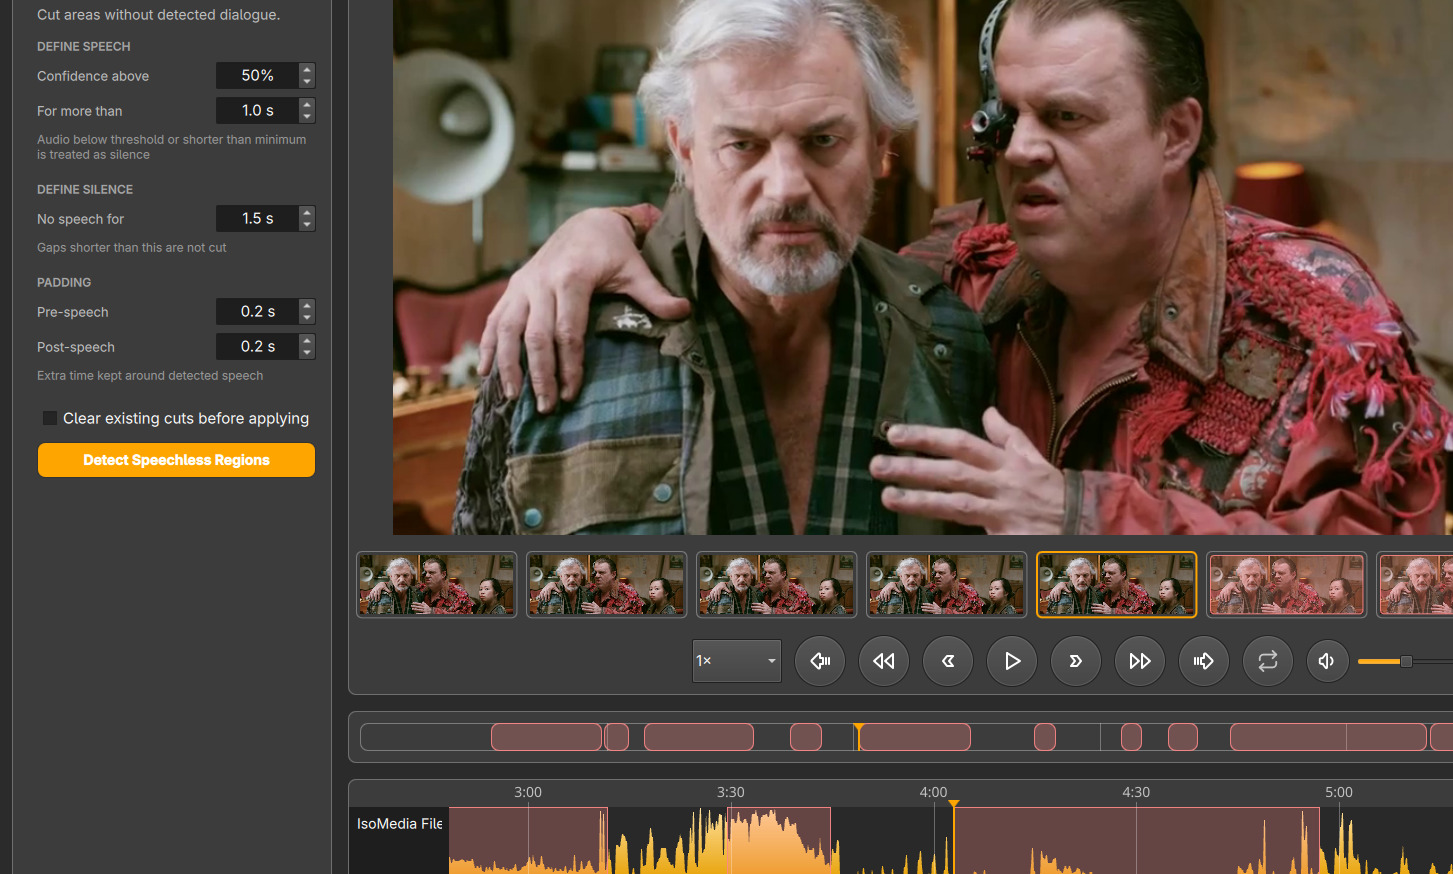The image size is (1453, 874).
Task: Click the double-arrow fast forward button
Action: [1139, 661]
